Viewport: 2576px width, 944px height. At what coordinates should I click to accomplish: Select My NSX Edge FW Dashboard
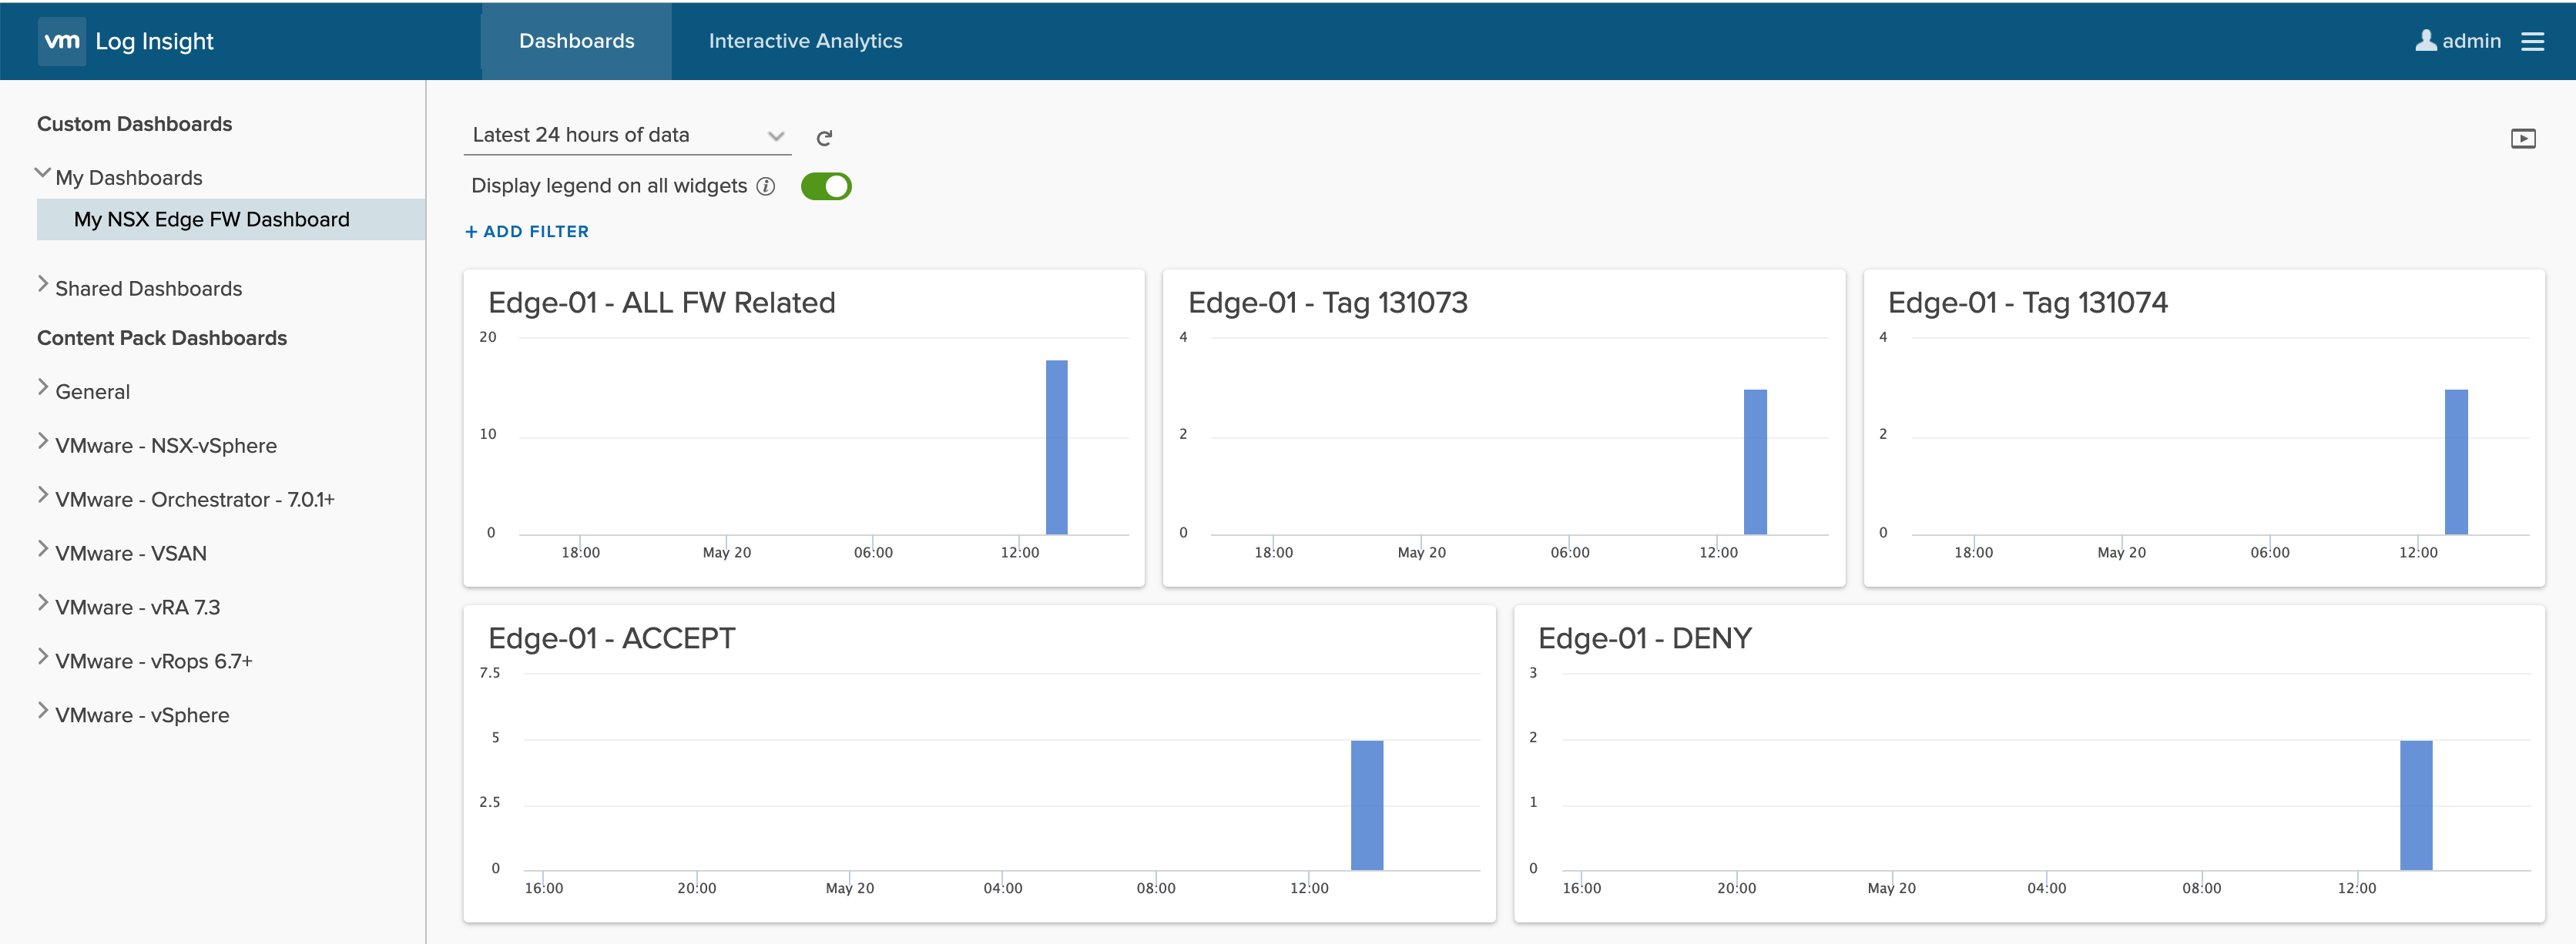[212, 219]
